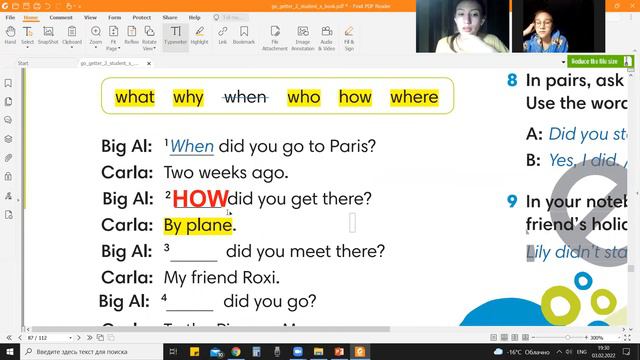This screenshot has width=640, height=360.
Task: Expand the Select tool dropdown arrow
Action: pyautogui.click(x=27, y=48)
